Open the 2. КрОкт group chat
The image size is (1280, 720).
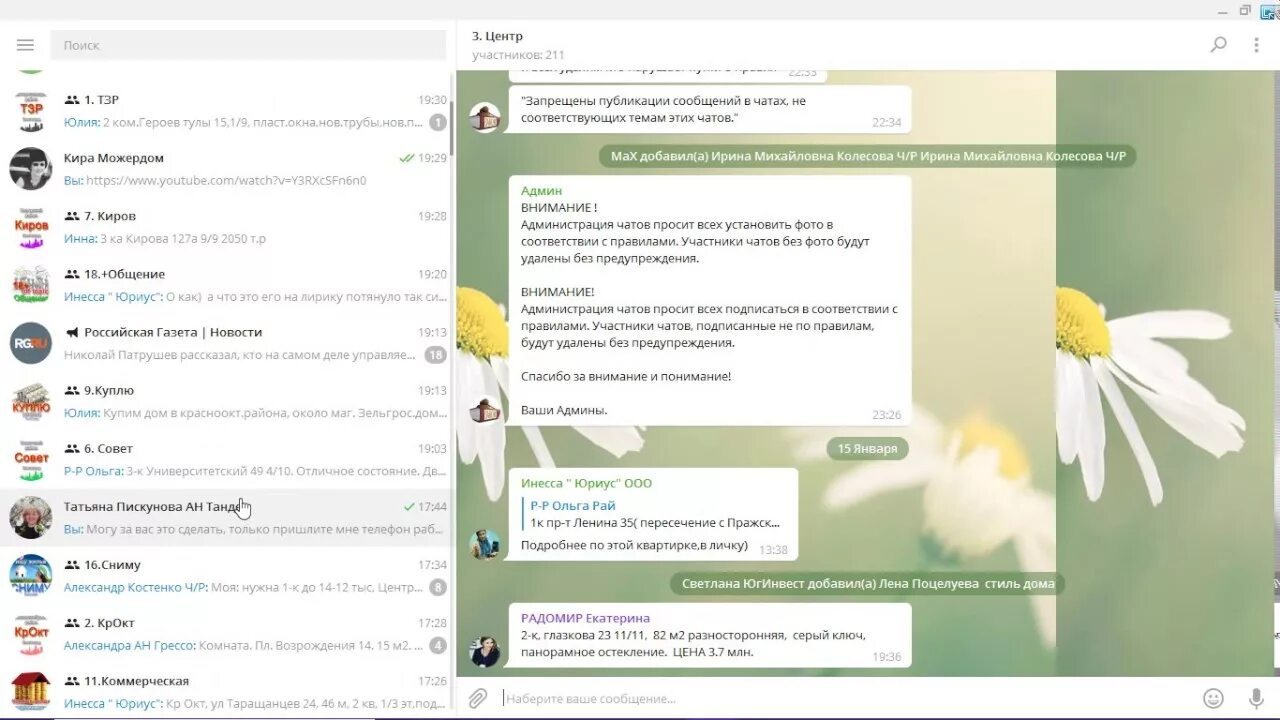[227, 633]
